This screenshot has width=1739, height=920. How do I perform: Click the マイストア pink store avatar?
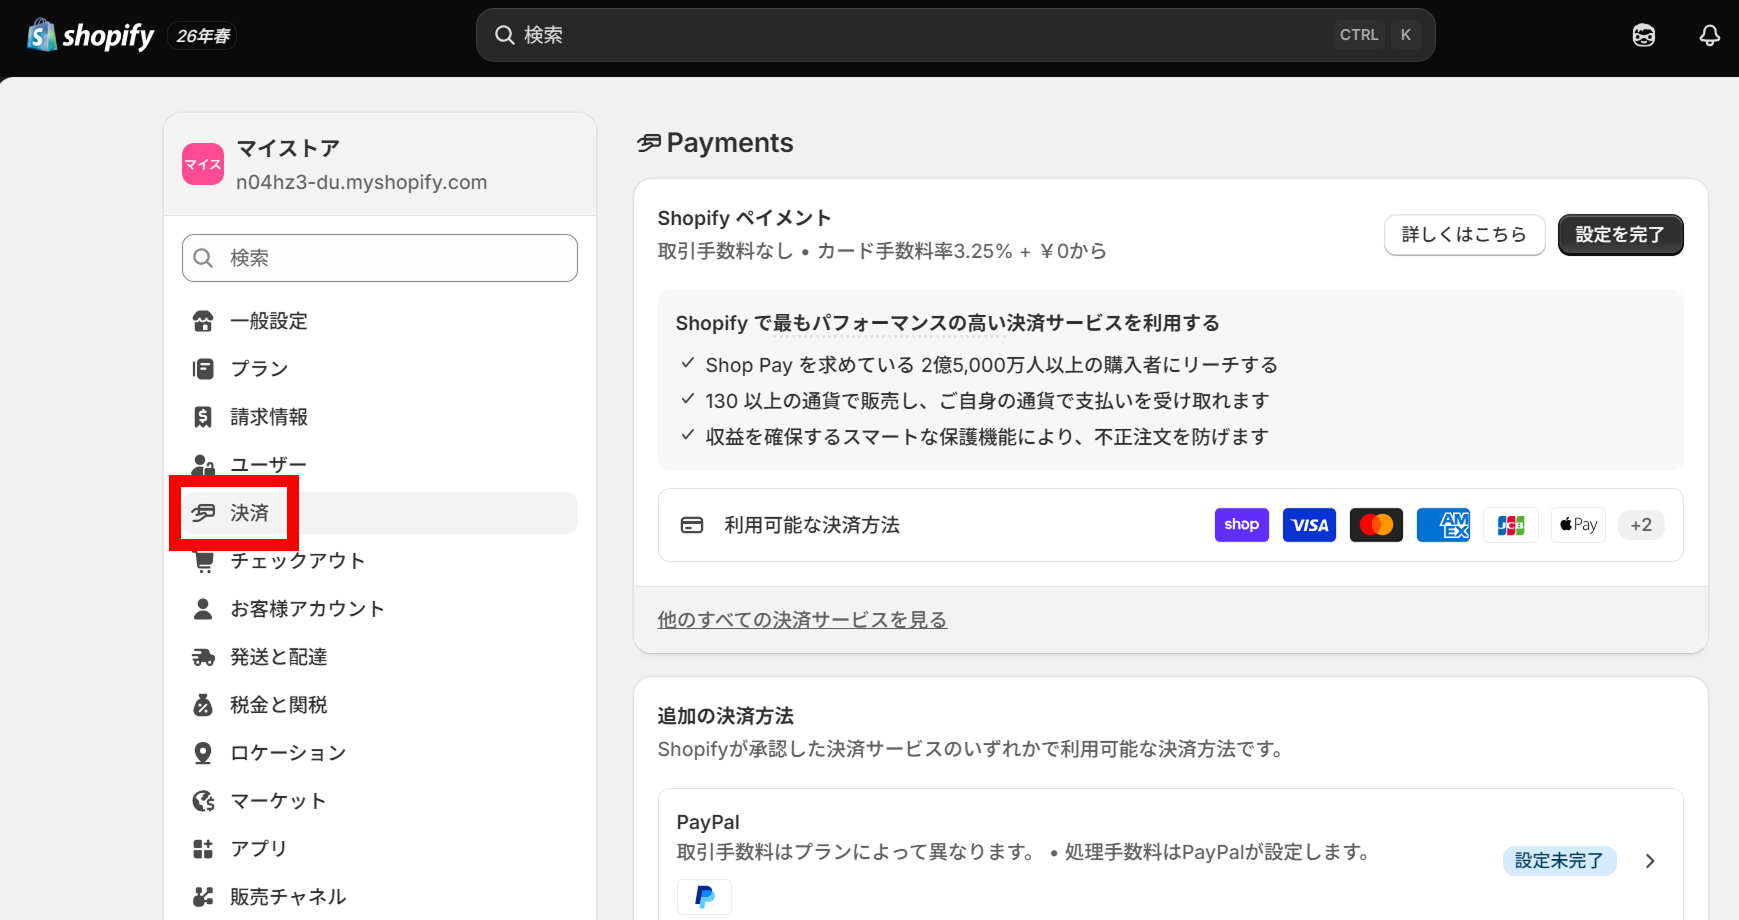coord(203,164)
